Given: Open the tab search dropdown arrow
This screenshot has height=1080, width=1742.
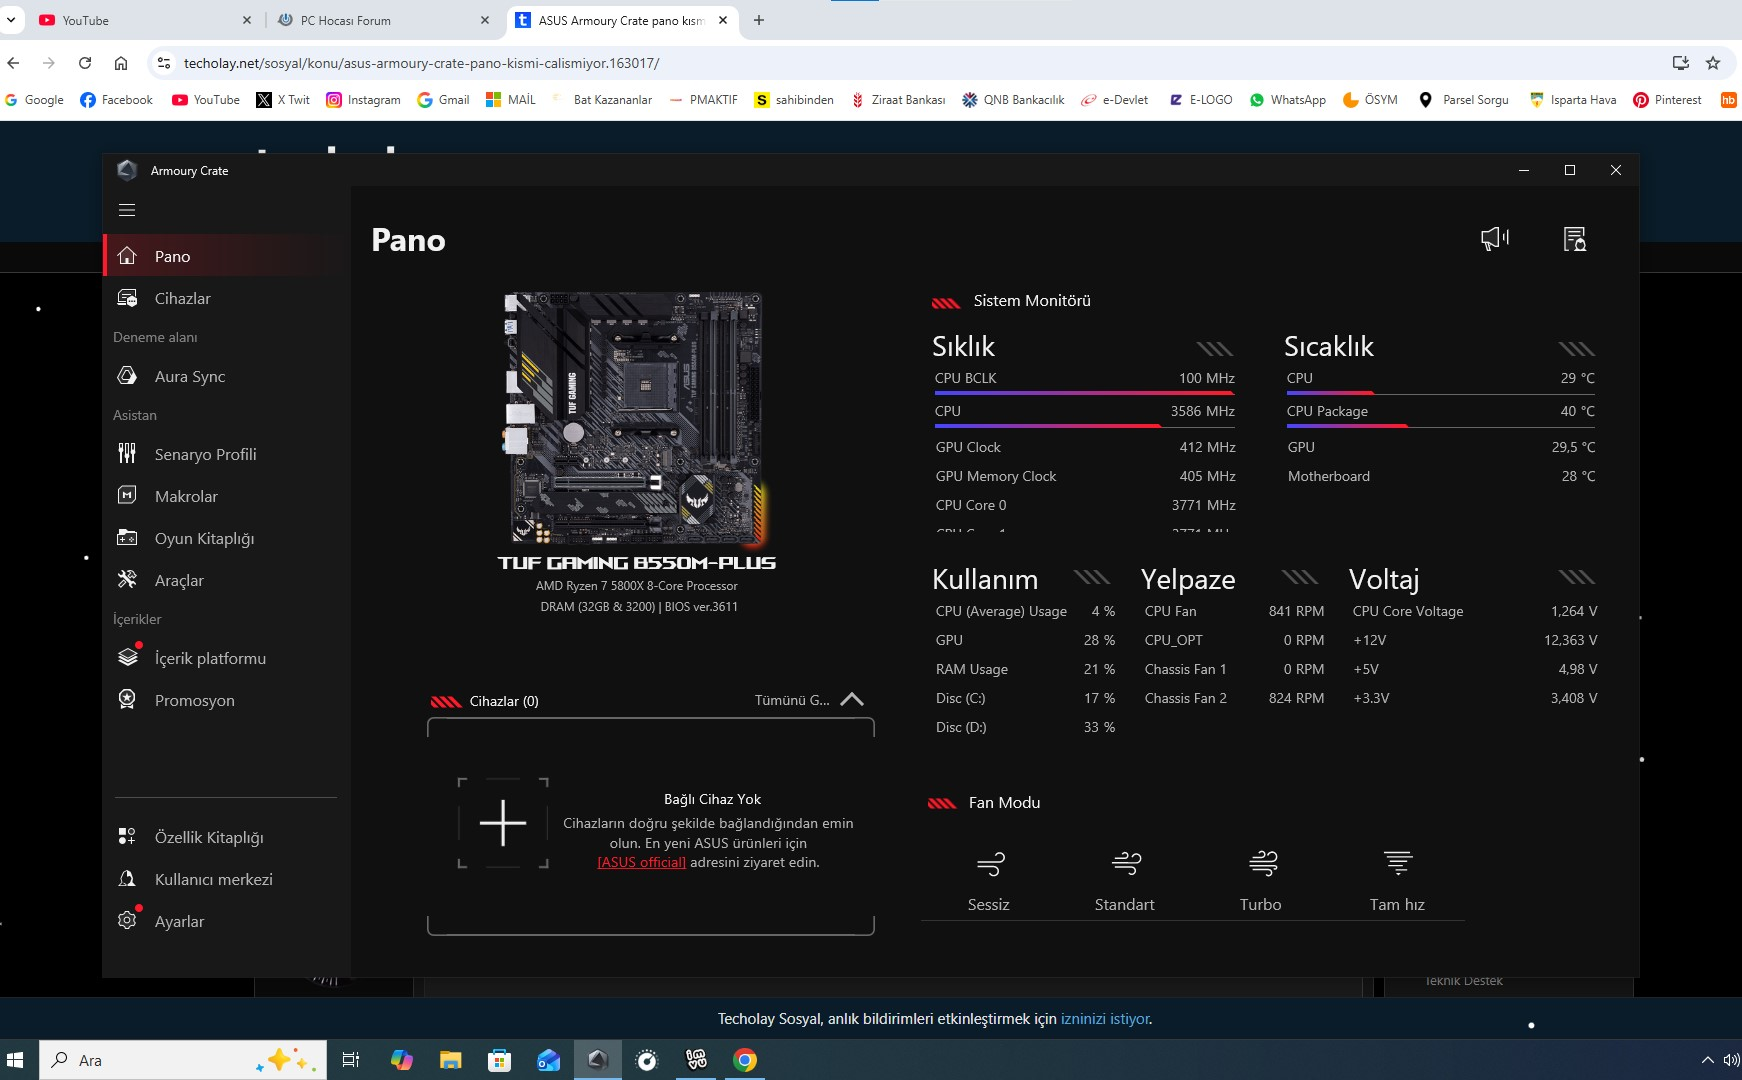Looking at the screenshot, I should [11, 20].
